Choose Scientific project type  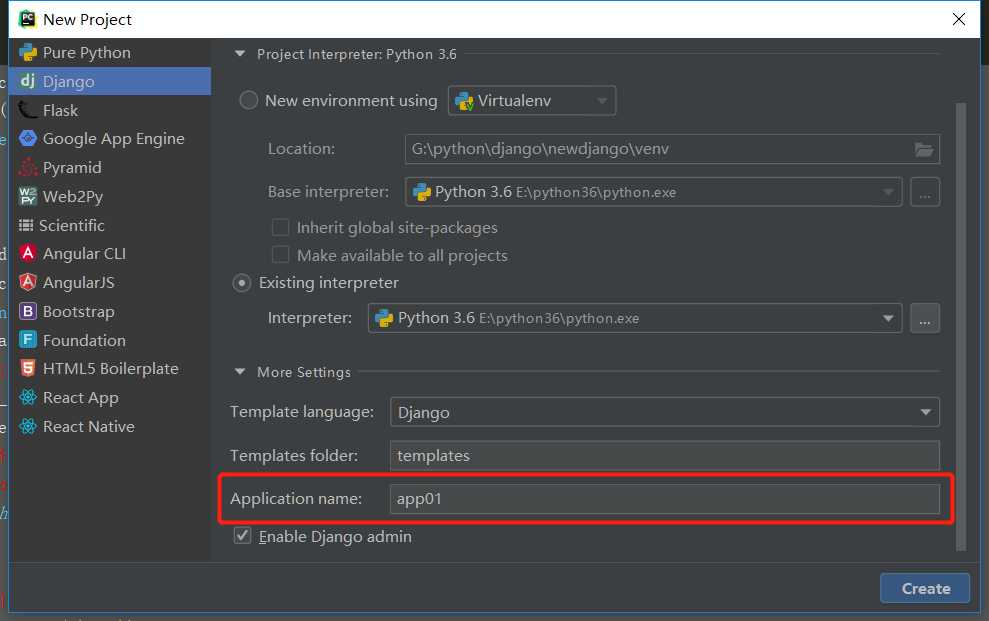(110, 225)
